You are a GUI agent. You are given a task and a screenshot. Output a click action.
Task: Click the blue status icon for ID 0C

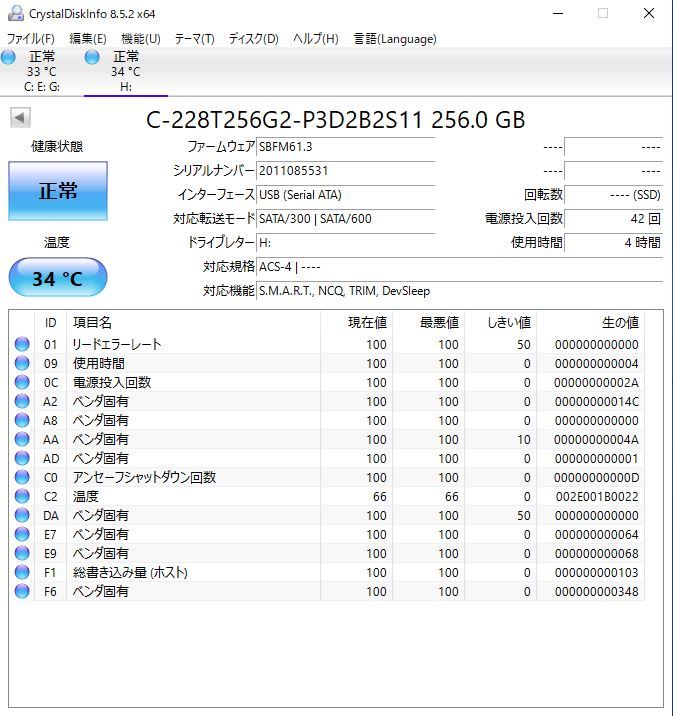click(x=22, y=382)
